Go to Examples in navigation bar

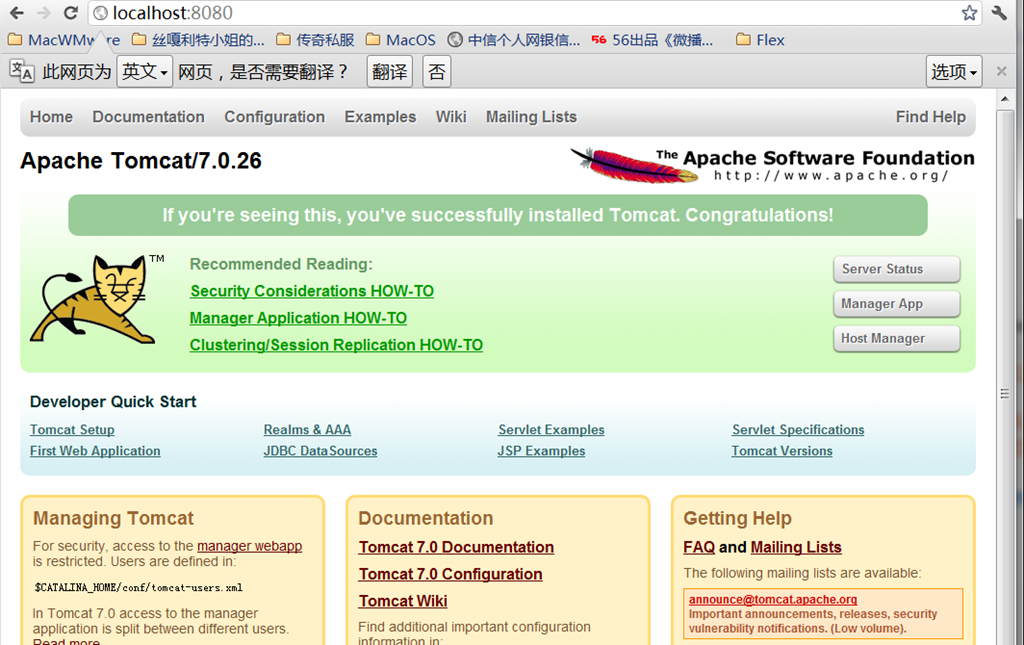(380, 117)
